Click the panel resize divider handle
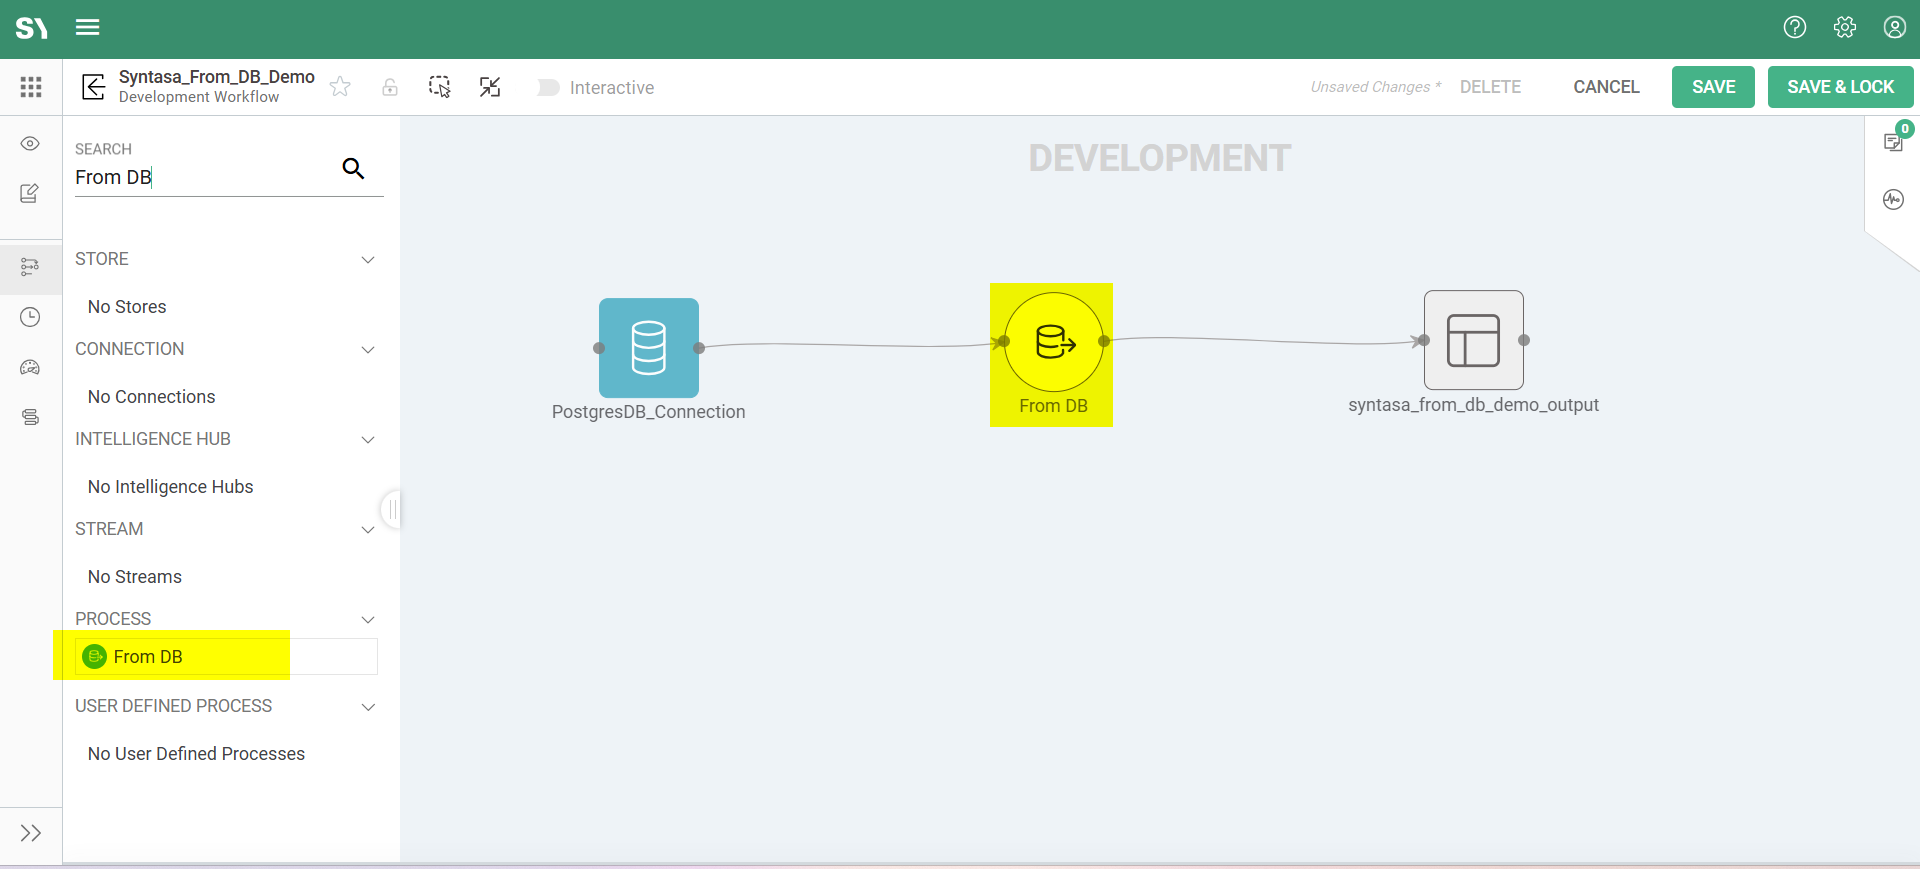Screen dimensions: 1920x869 tap(392, 510)
